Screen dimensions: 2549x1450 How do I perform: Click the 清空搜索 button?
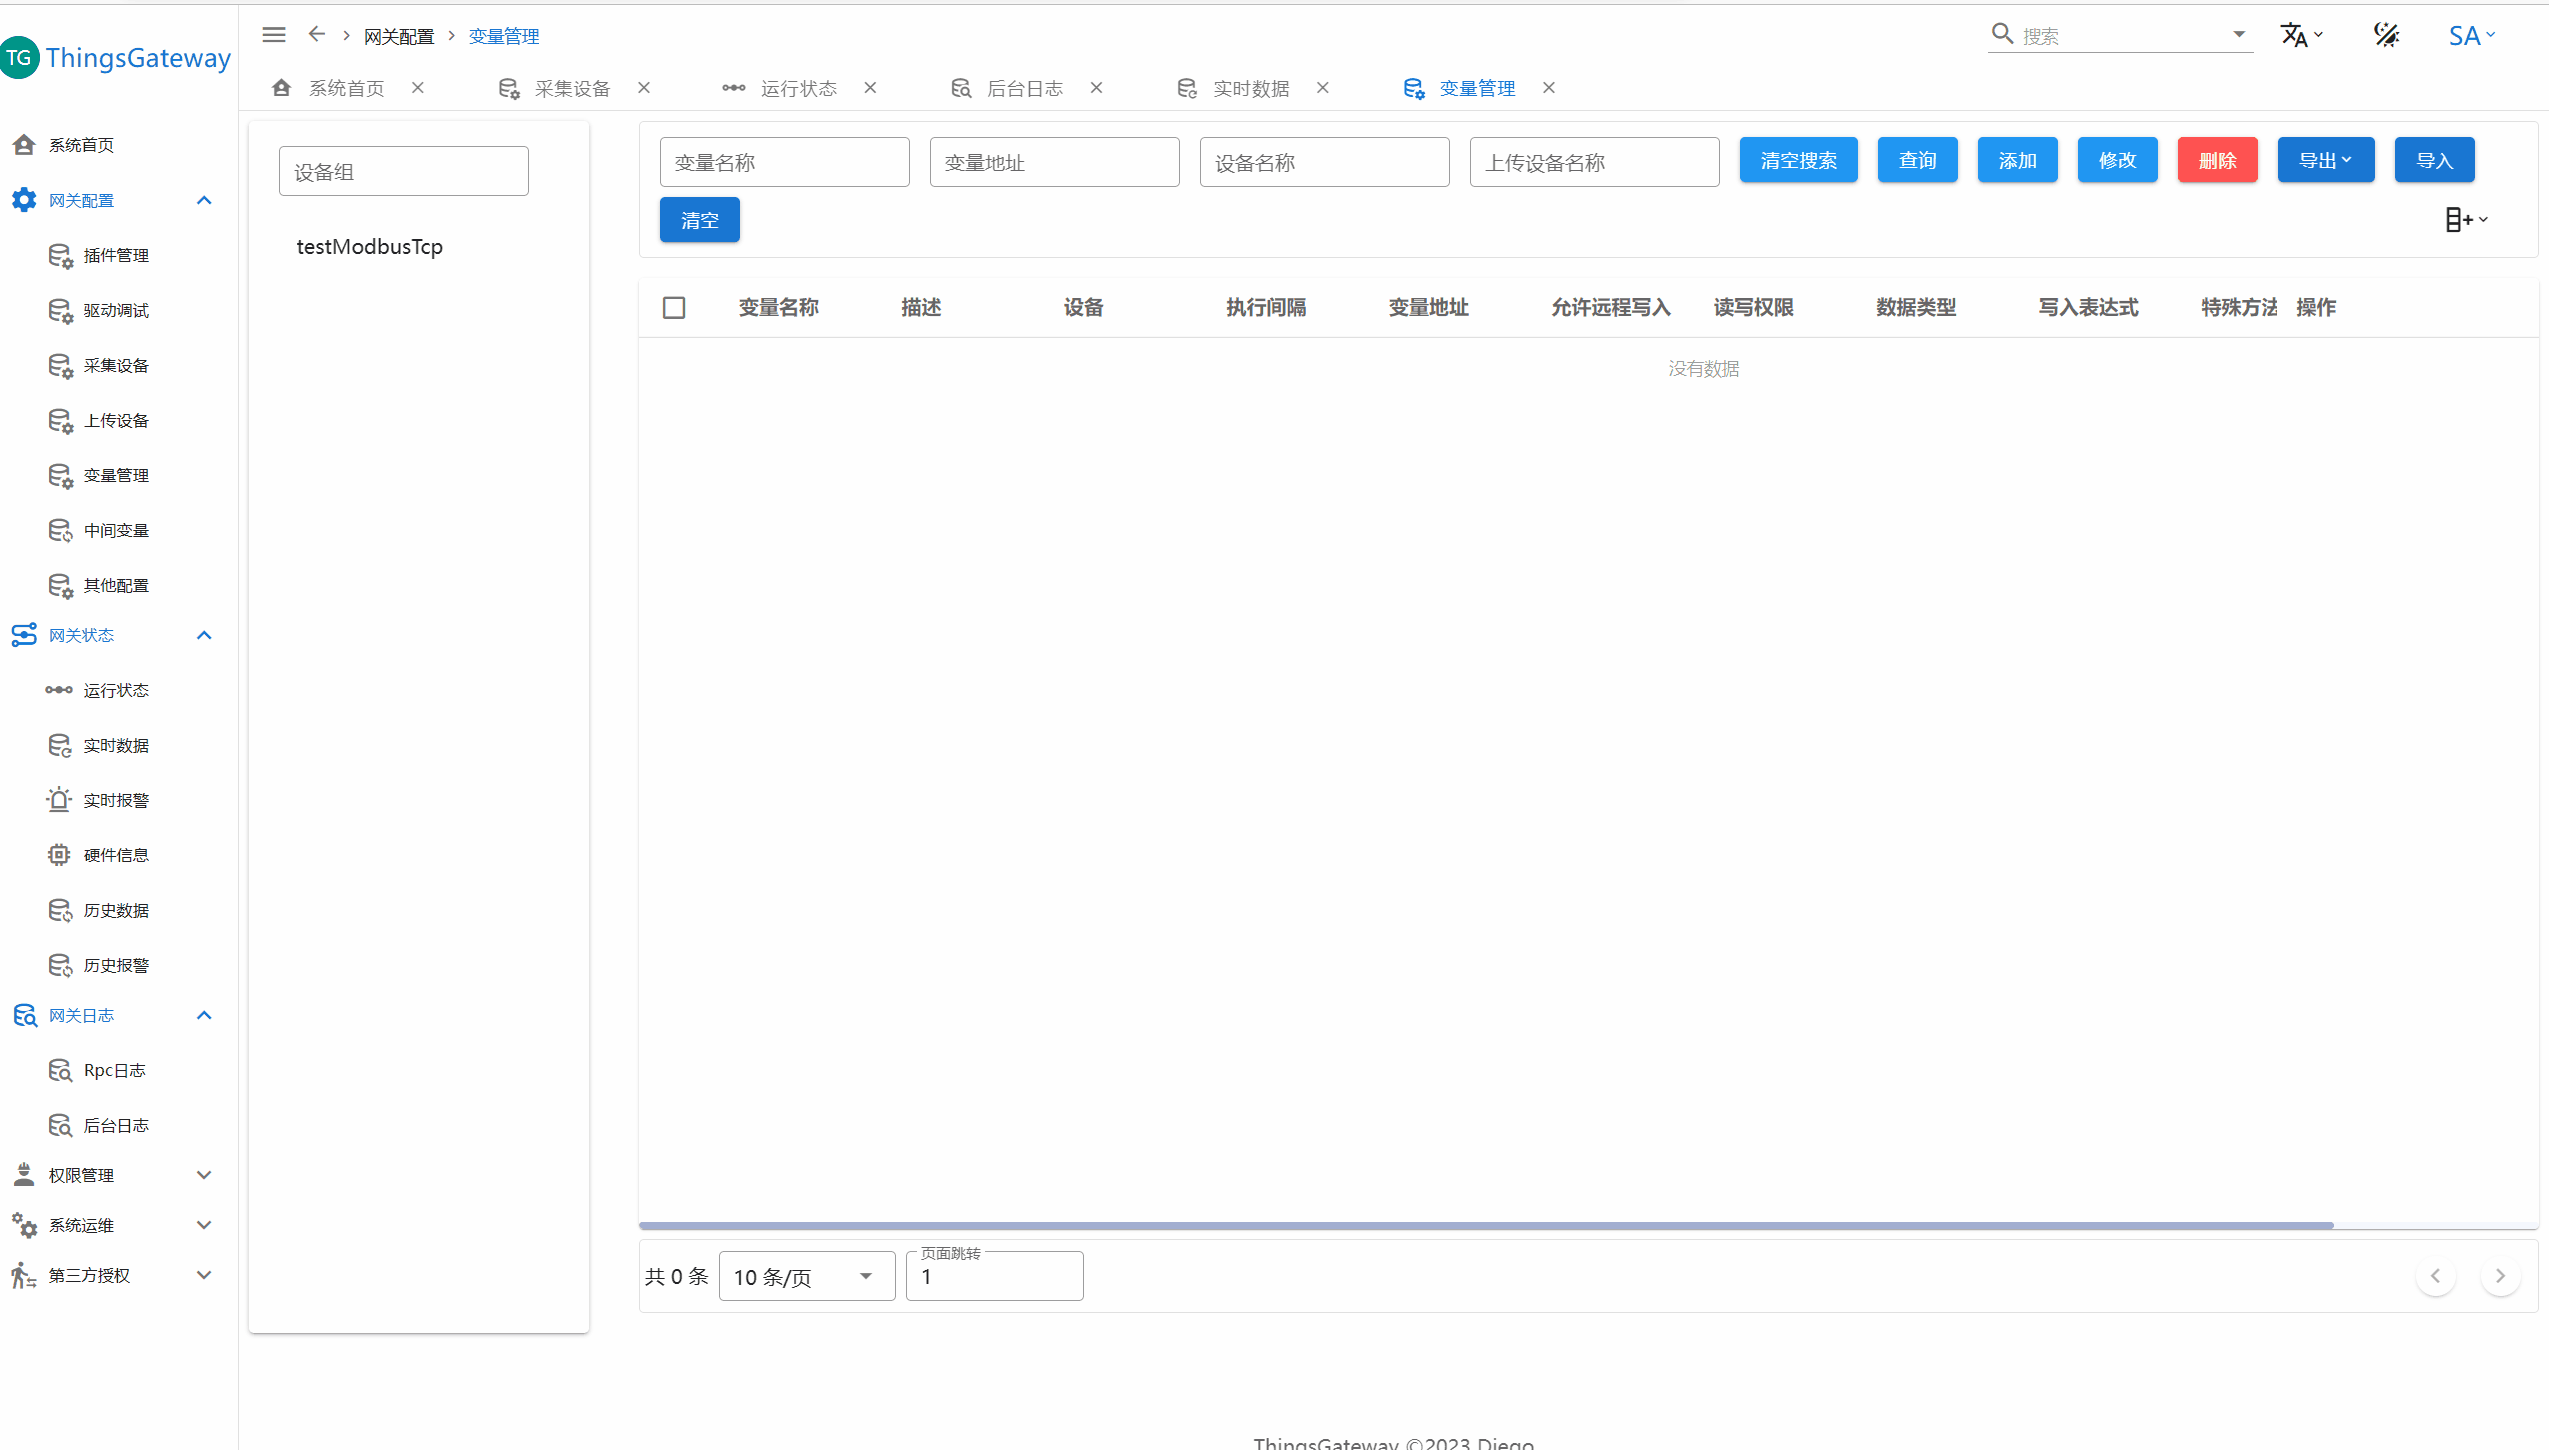(x=1798, y=161)
